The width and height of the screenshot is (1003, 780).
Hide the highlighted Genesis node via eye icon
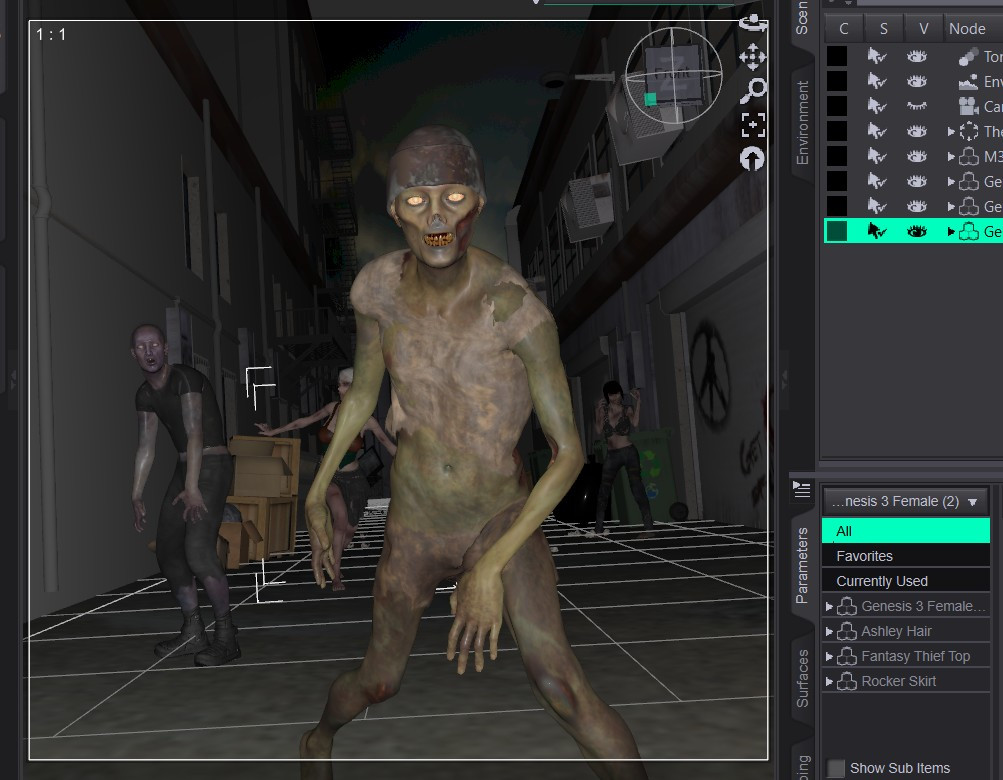[x=917, y=232]
